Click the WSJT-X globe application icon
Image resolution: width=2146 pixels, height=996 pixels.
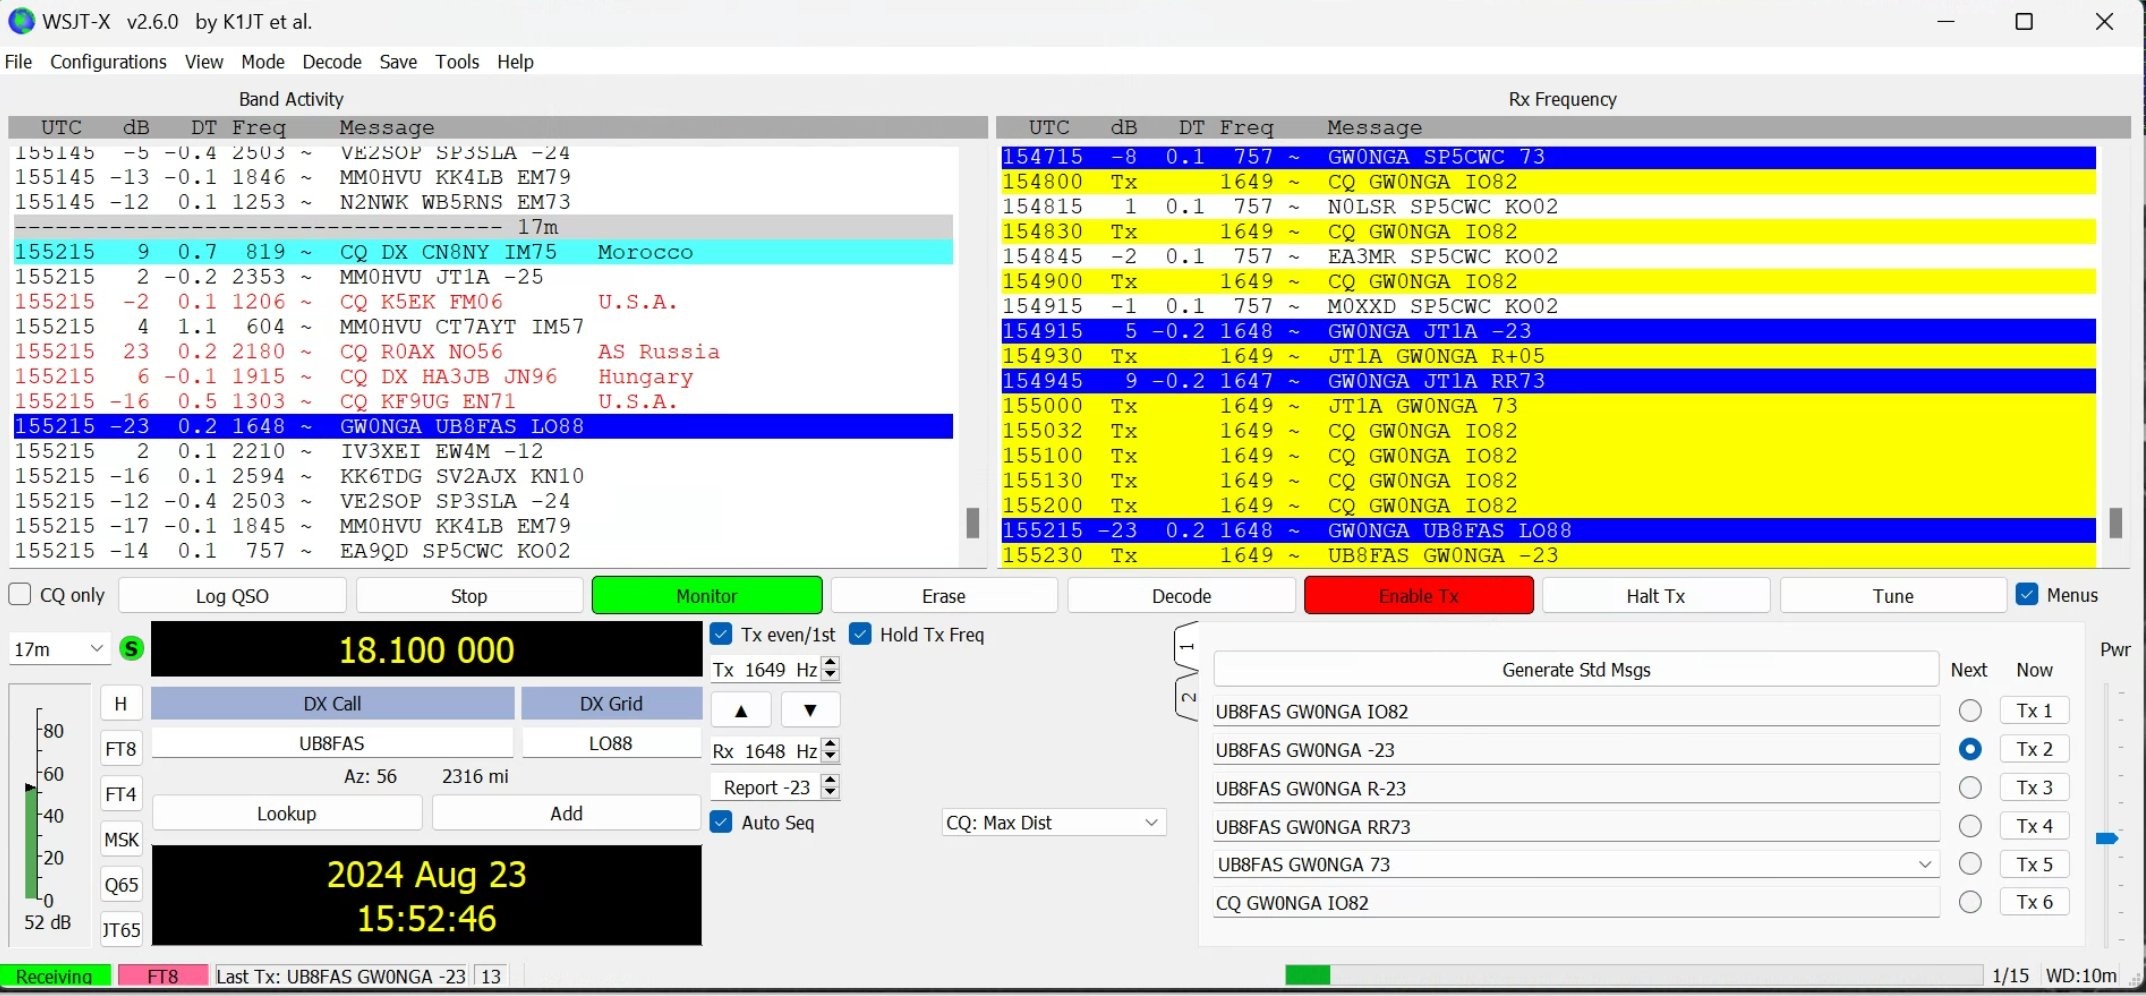point(20,21)
